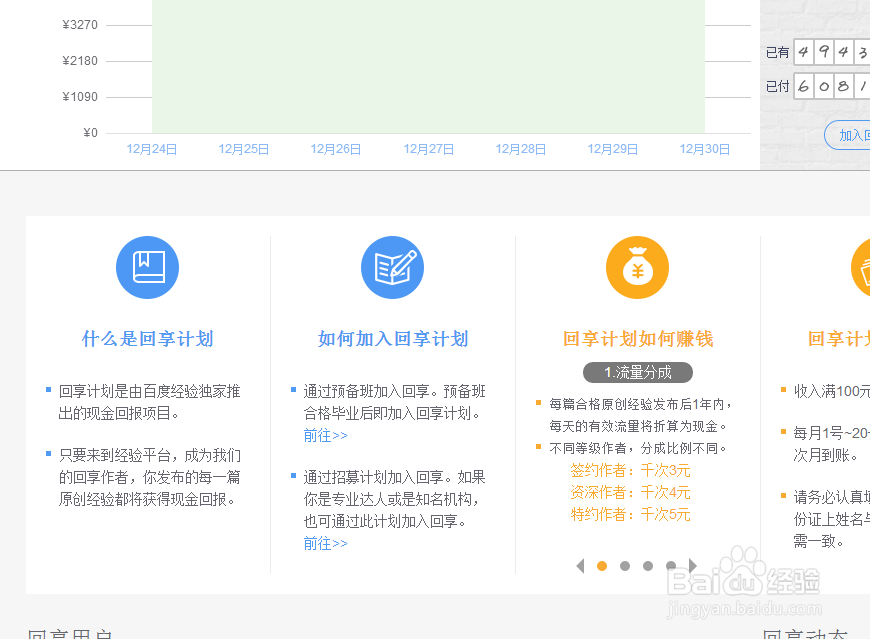Viewport: 870px width, 639px height.
Task: Select the second carousel pagination dot
Action: click(x=625, y=566)
